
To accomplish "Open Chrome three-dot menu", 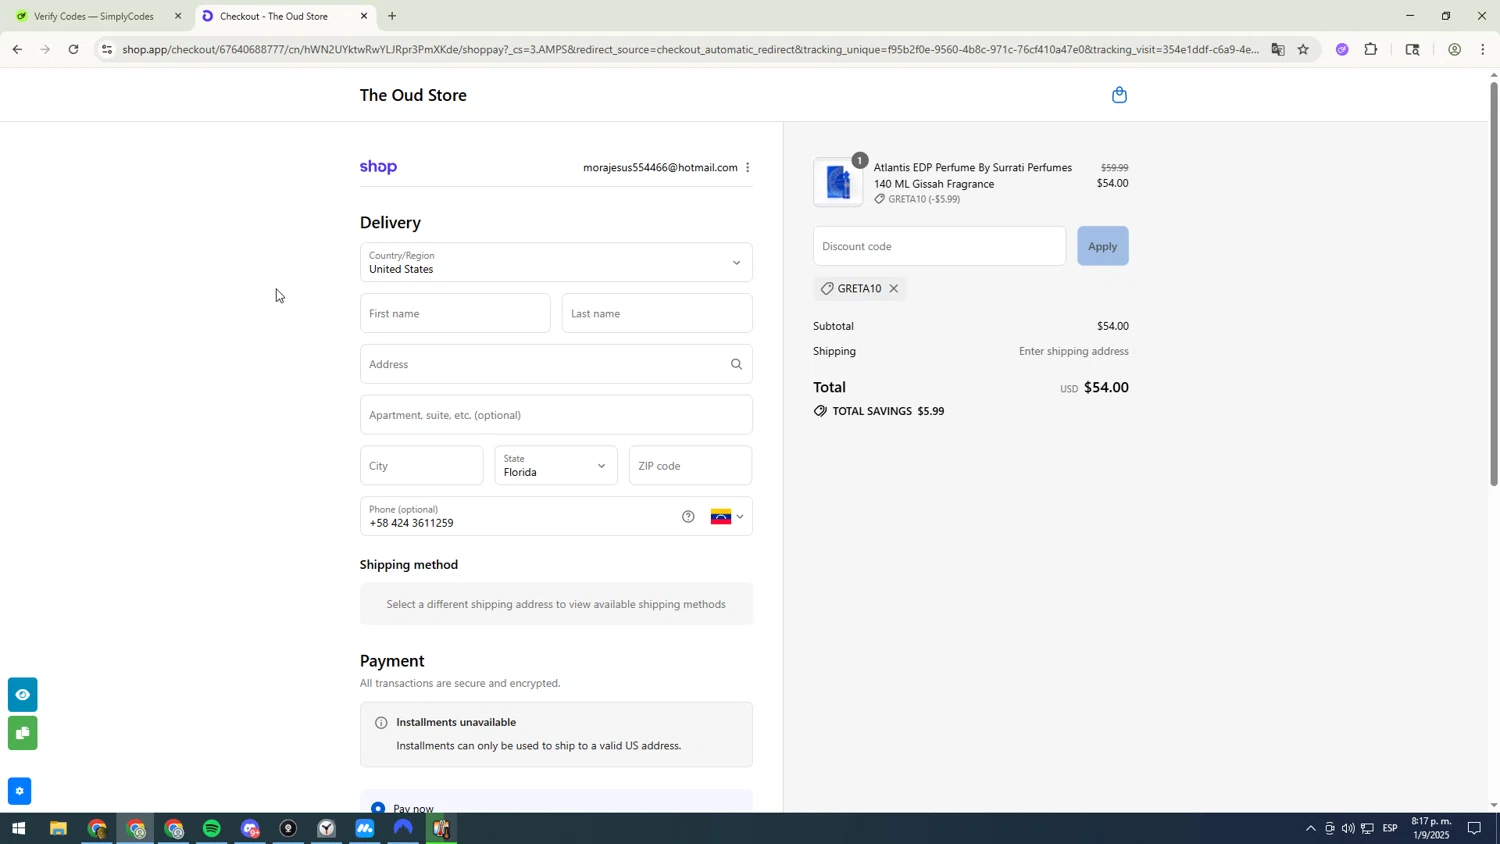I will tap(1483, 49).
